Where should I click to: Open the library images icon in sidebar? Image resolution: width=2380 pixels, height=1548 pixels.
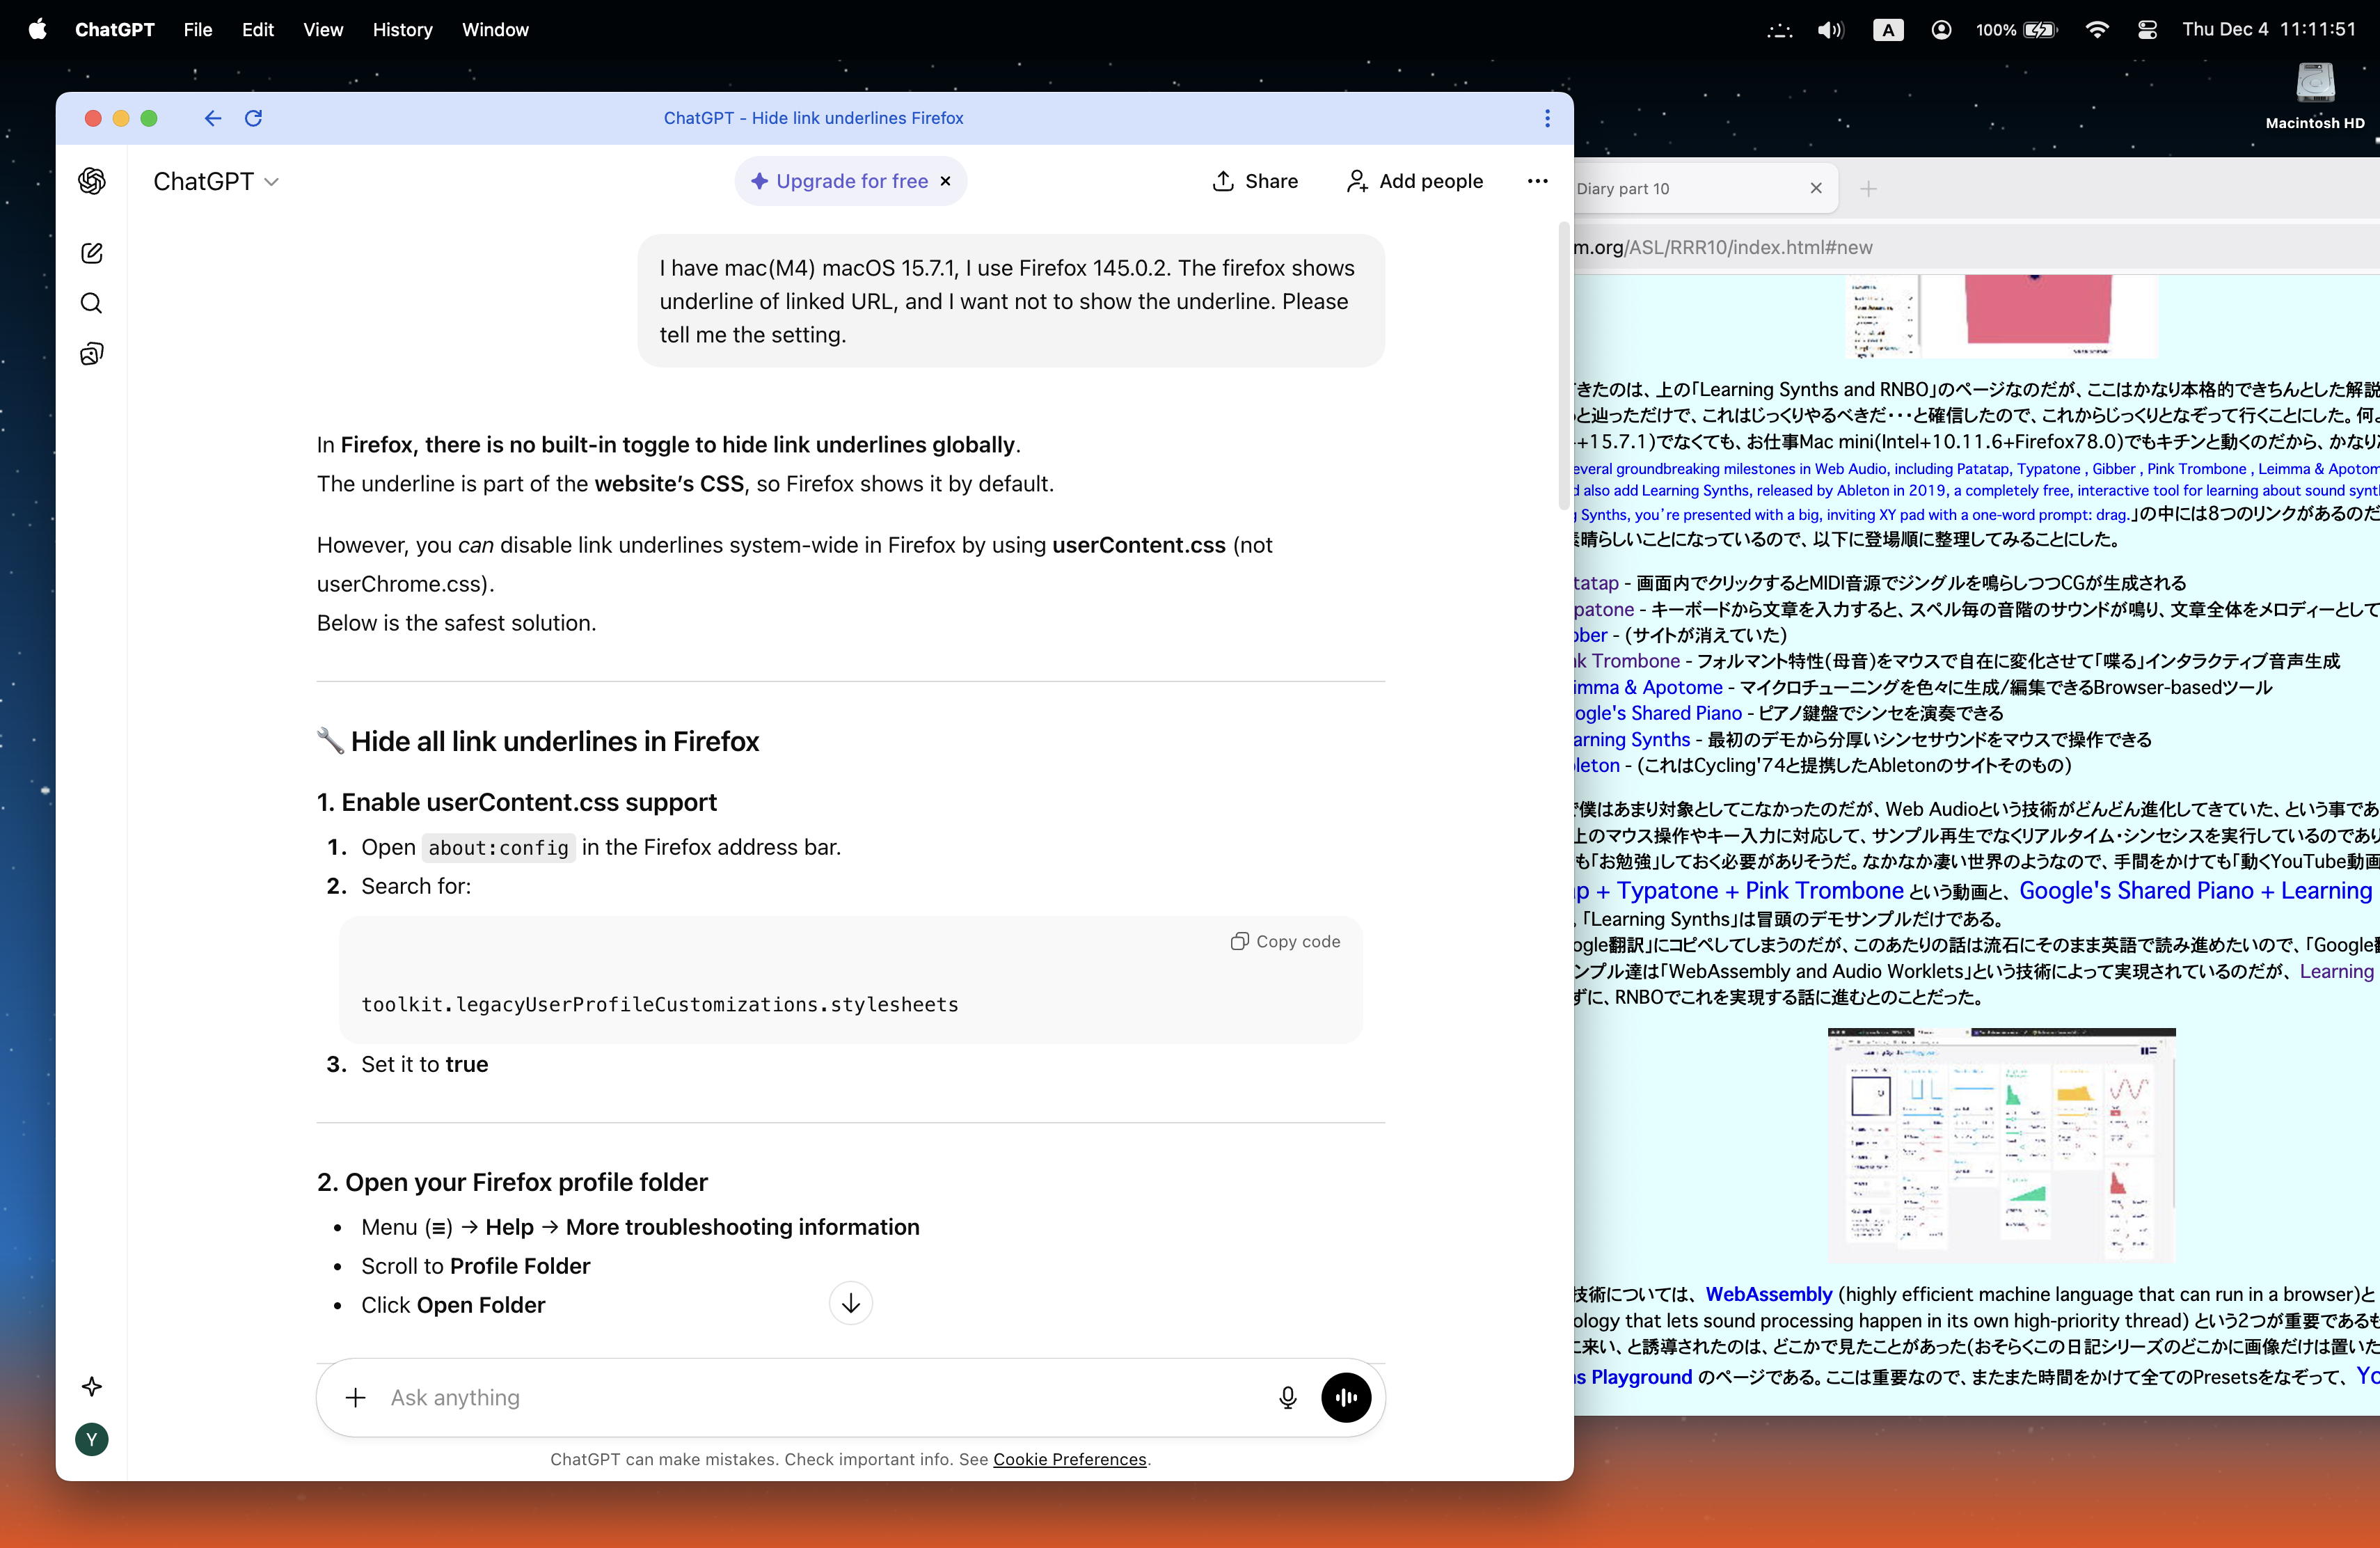(x=91, y=354)
